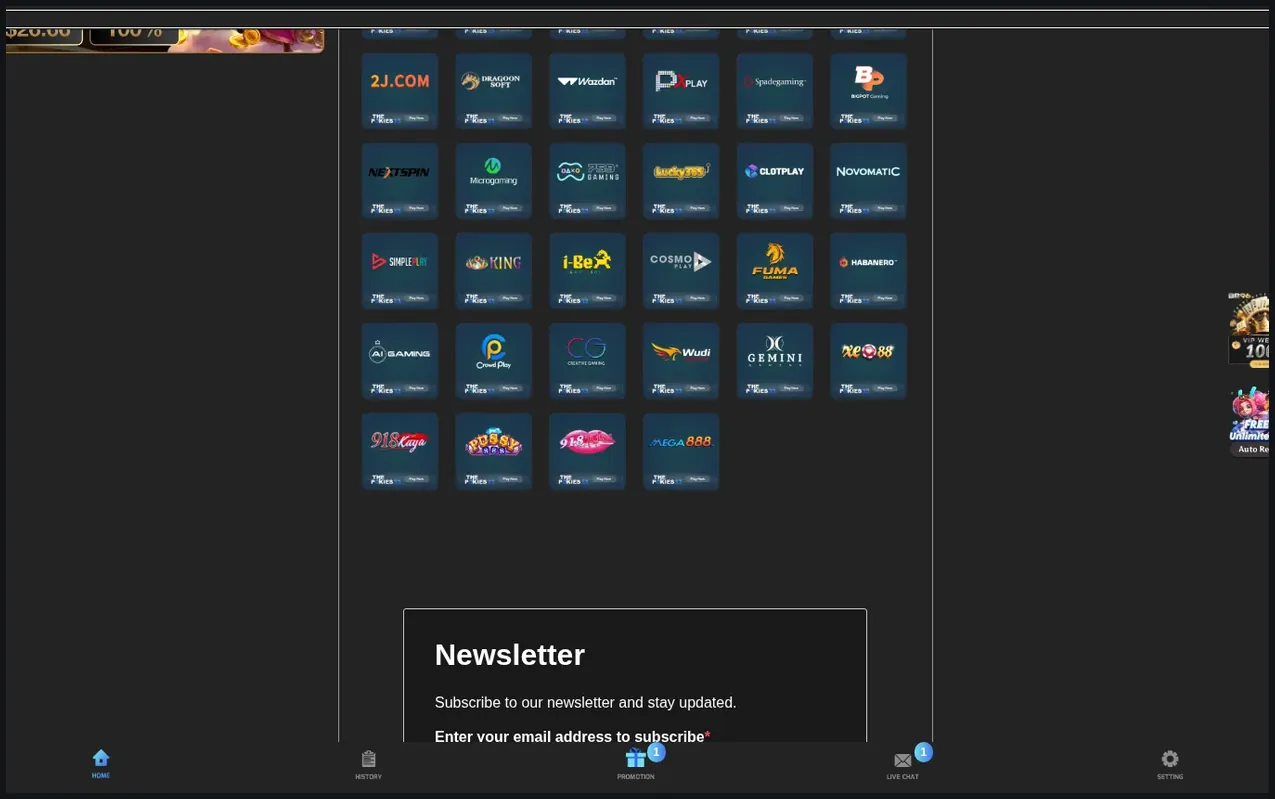The image size is (1275, 799).
Task: Choose the 918Kiss lips logo tile
Action: click(x=587, y=451)
